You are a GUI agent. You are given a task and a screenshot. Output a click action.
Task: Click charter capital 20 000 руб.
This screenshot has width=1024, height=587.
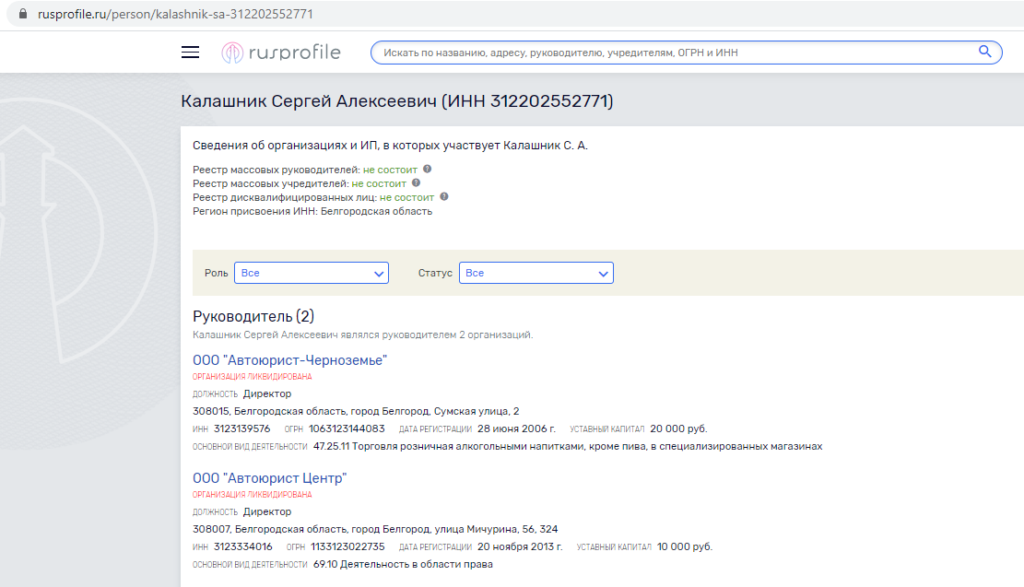tap(679, 429)
